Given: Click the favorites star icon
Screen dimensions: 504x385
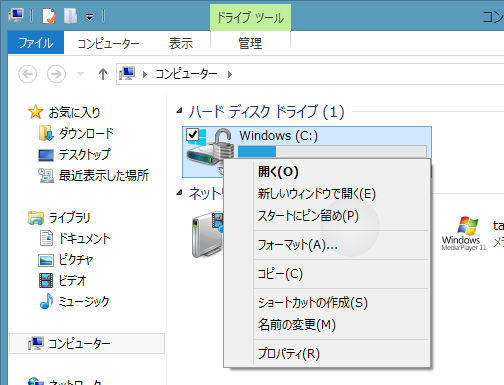Looking at the screenshot, I should (x=36, y=112).
